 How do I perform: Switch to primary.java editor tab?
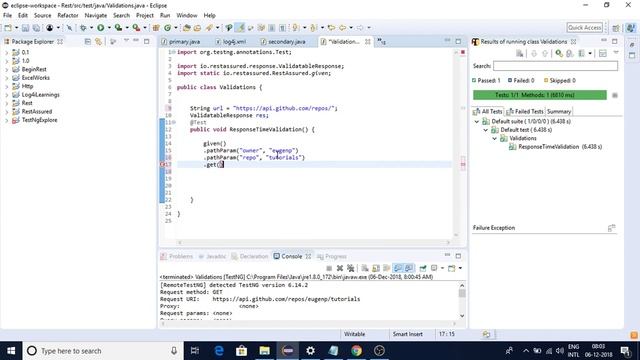tap(181, 42)
